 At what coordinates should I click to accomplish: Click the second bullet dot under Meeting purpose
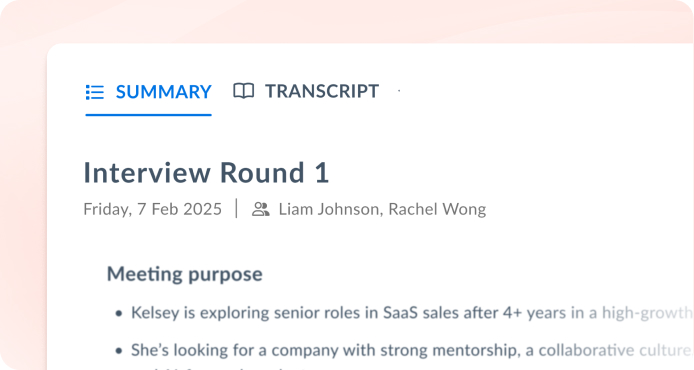tap(118, 351)
